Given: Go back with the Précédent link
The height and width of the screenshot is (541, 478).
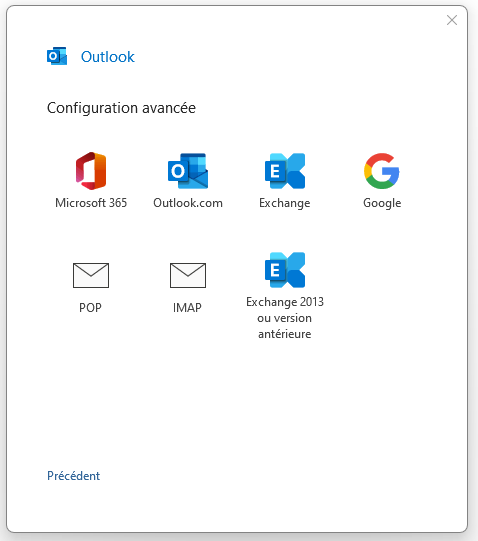Looking at the screenshot, I should tap(74, 476).
